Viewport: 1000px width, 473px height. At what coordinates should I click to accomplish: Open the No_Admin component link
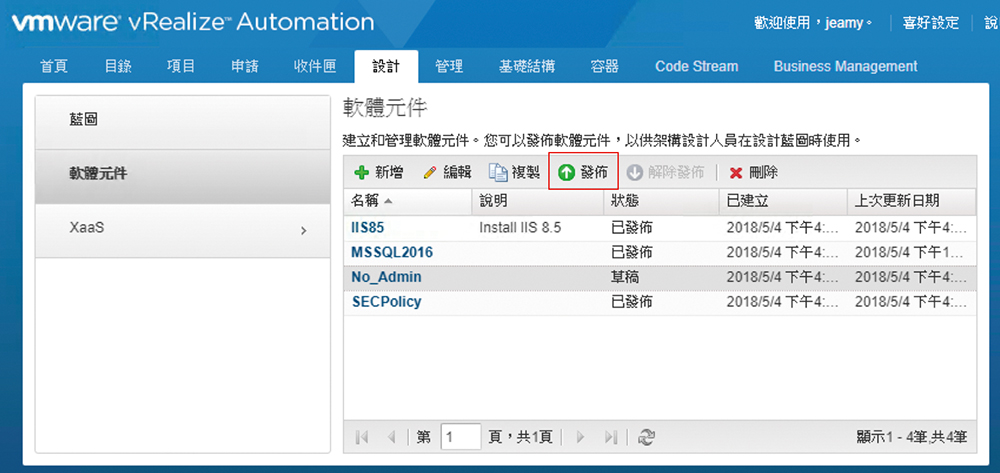(386, 277)
